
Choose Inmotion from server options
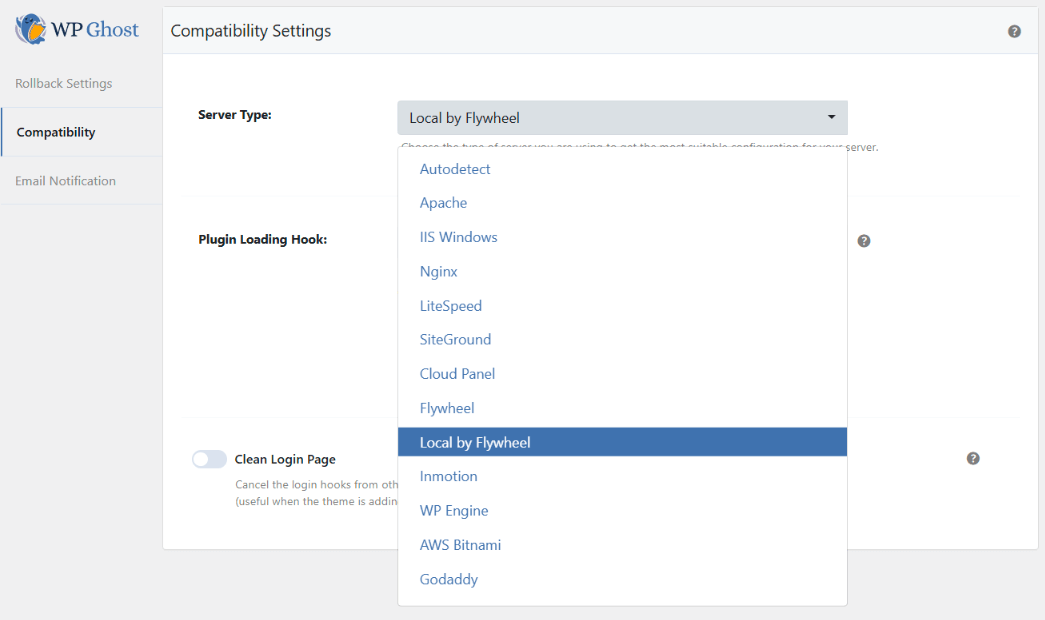pyautogui.click(x=448, y=476)
